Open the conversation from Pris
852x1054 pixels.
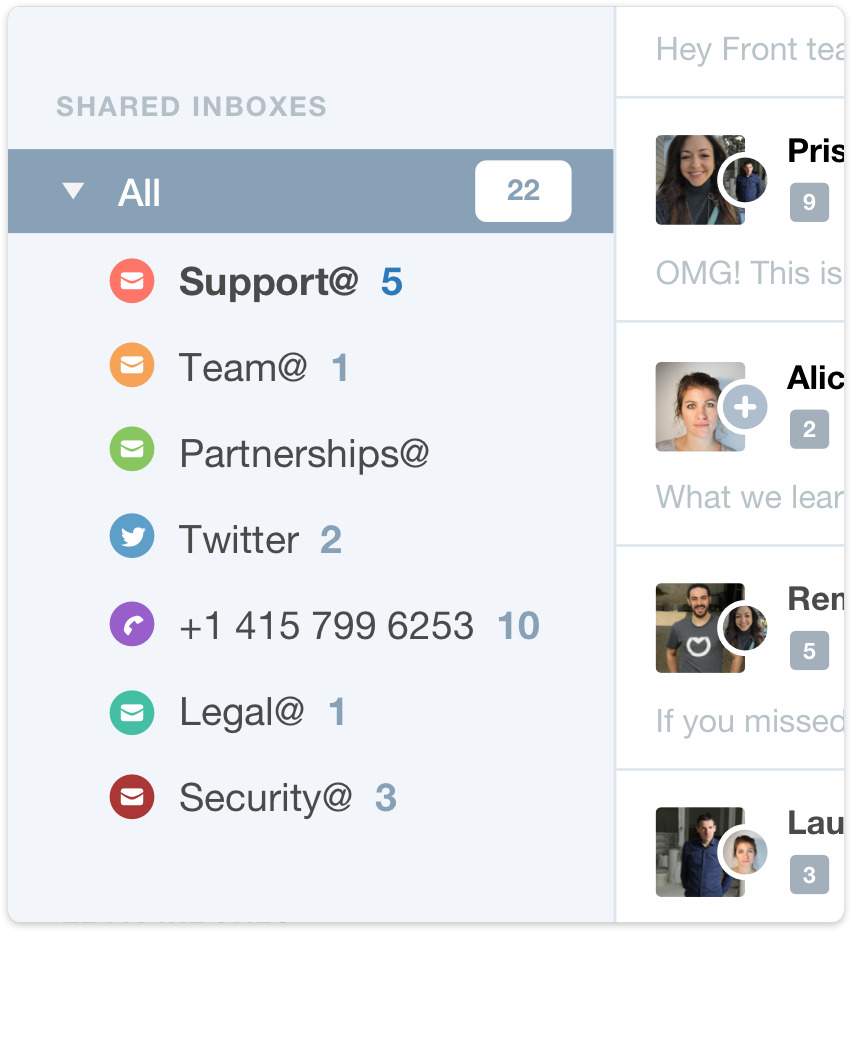point(815,152)
